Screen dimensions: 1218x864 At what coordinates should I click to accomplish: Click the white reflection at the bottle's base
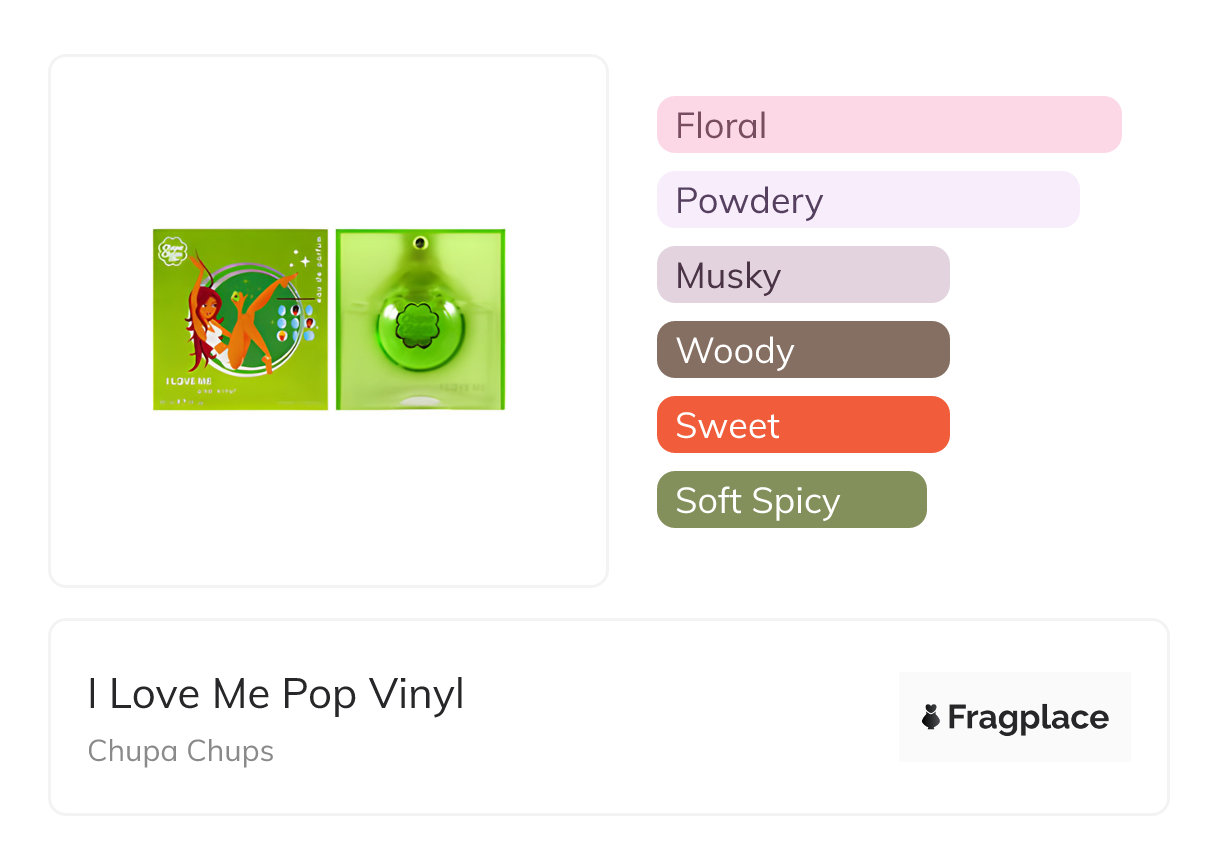click(x=420, y=401)
